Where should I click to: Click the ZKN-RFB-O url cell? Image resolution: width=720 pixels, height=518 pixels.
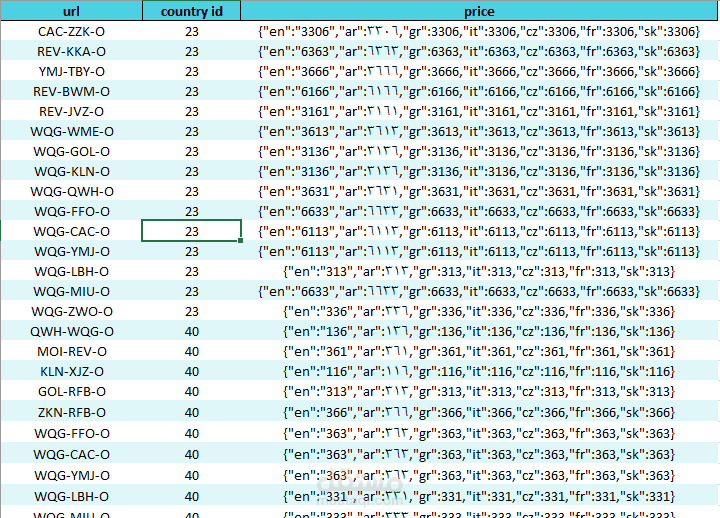pyautogui.click(x=71, y=412)
